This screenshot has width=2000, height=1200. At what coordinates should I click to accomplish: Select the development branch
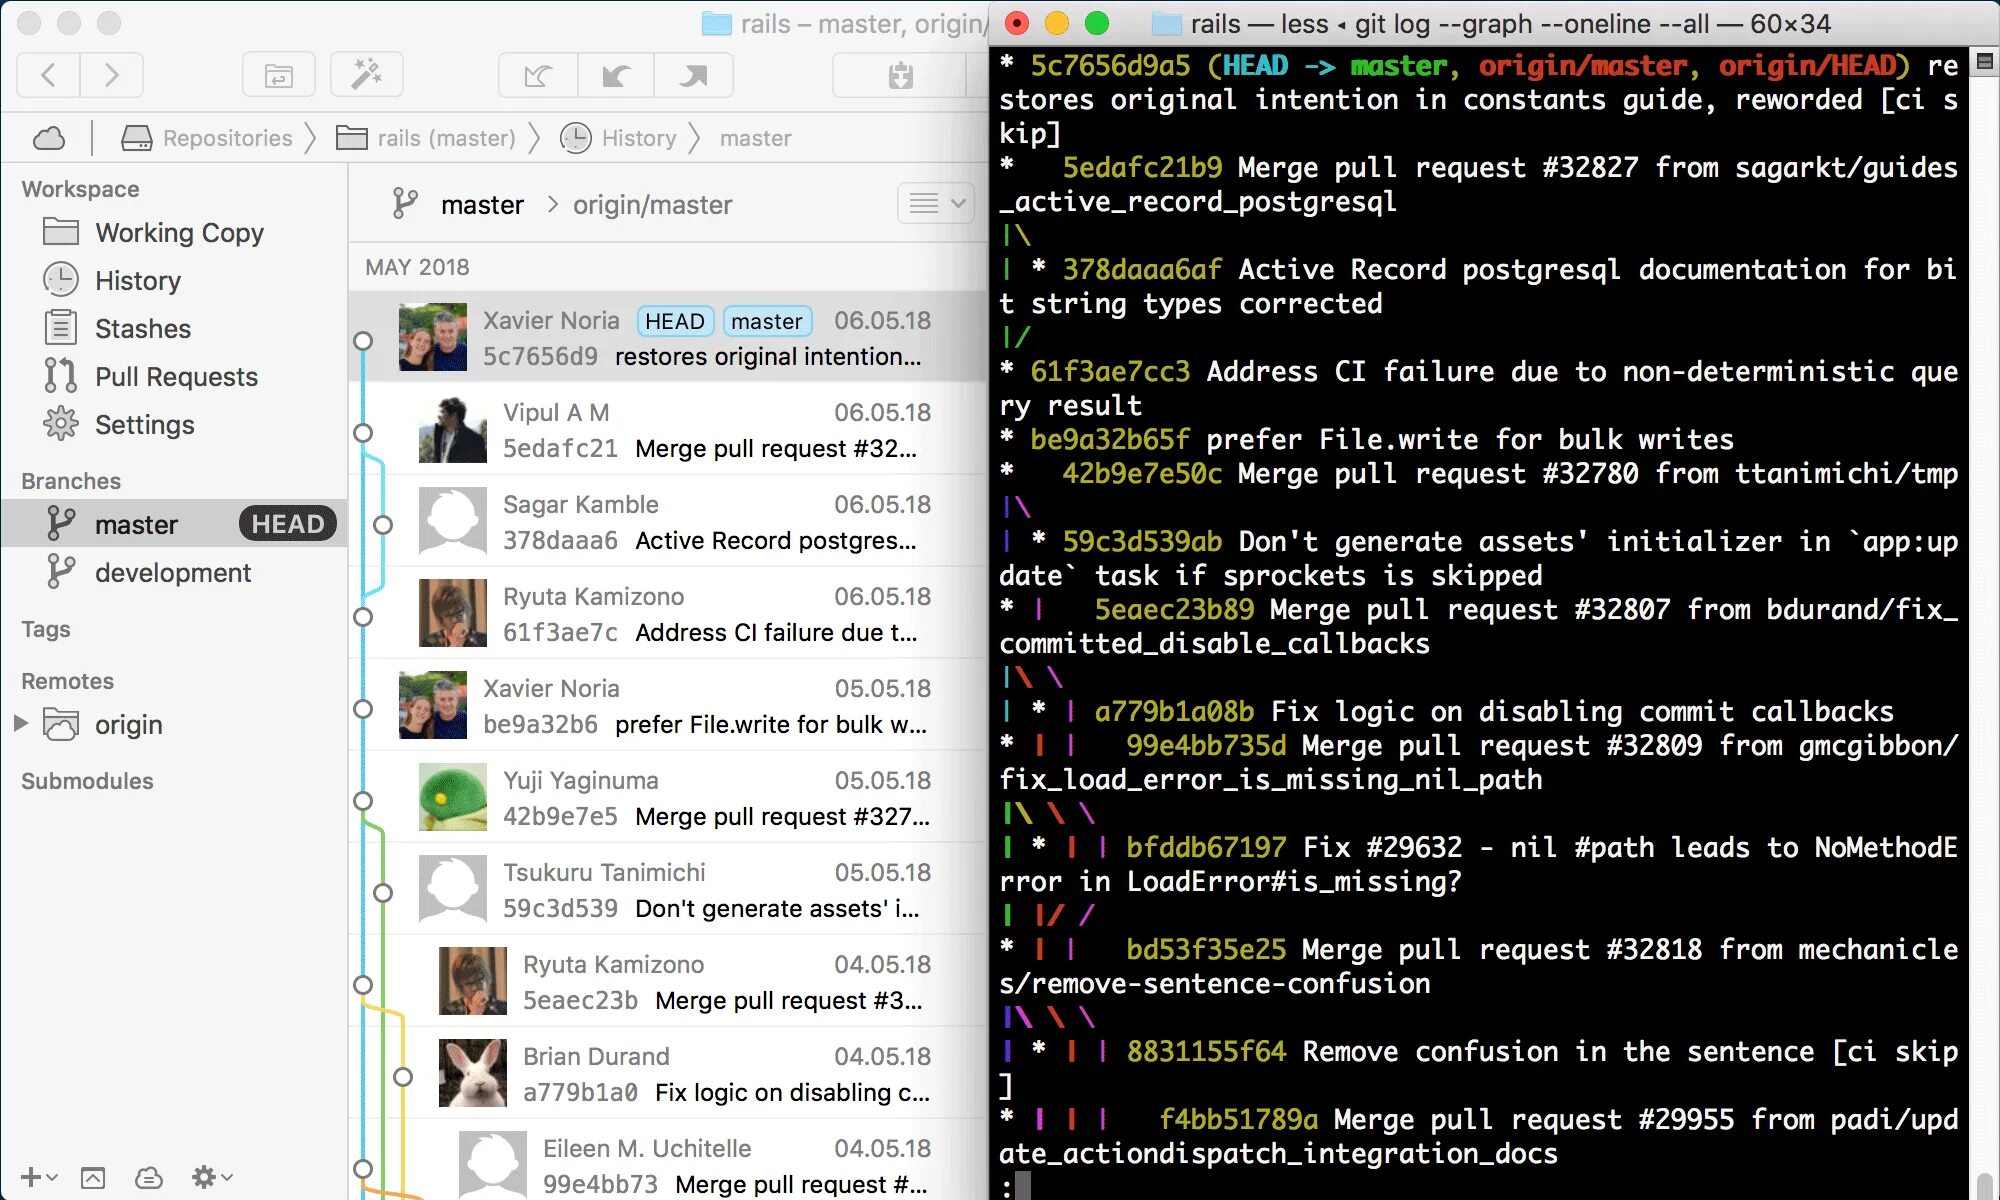(x=171, y=571)
